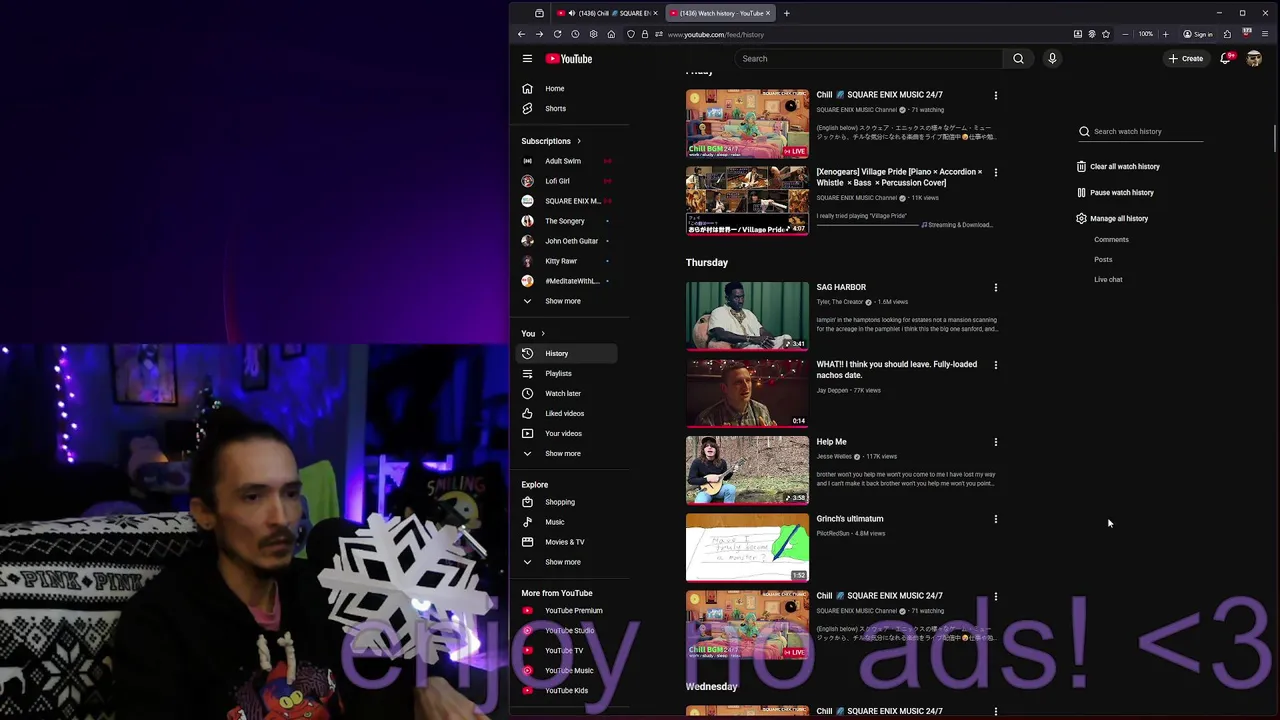
Task: Open Grinch's ultimatum video thumbnail
Action: (747, 547)
